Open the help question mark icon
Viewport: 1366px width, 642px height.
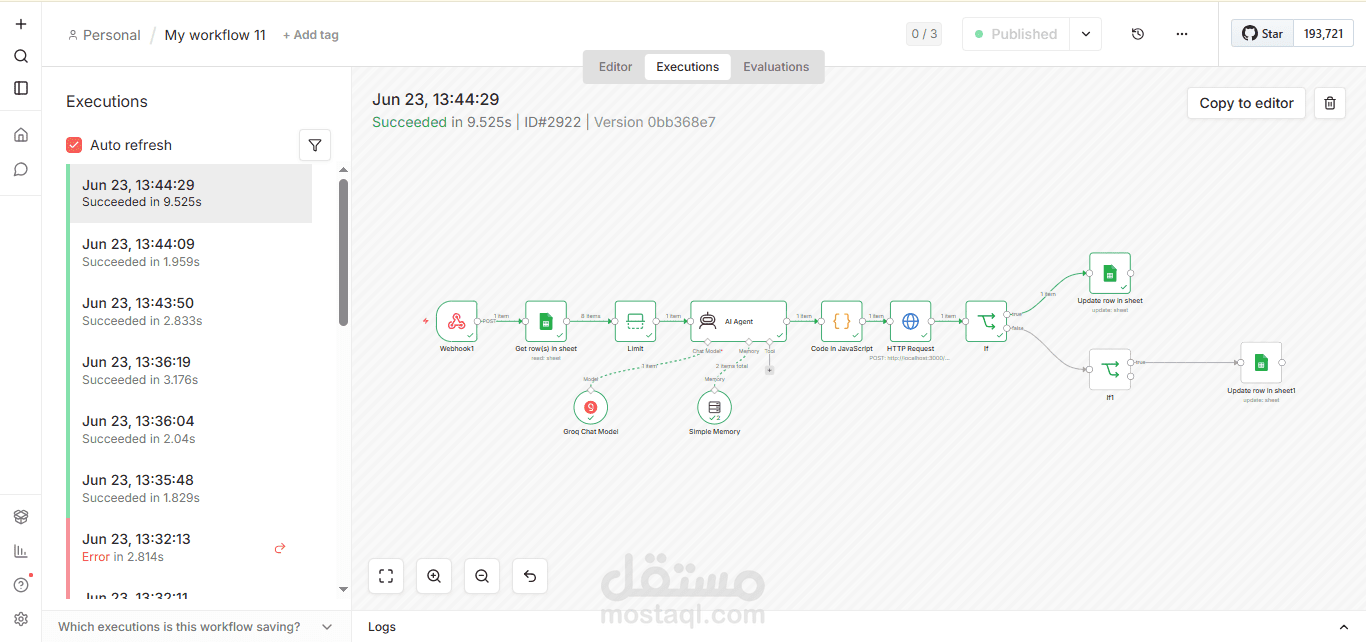pos(21,585)
